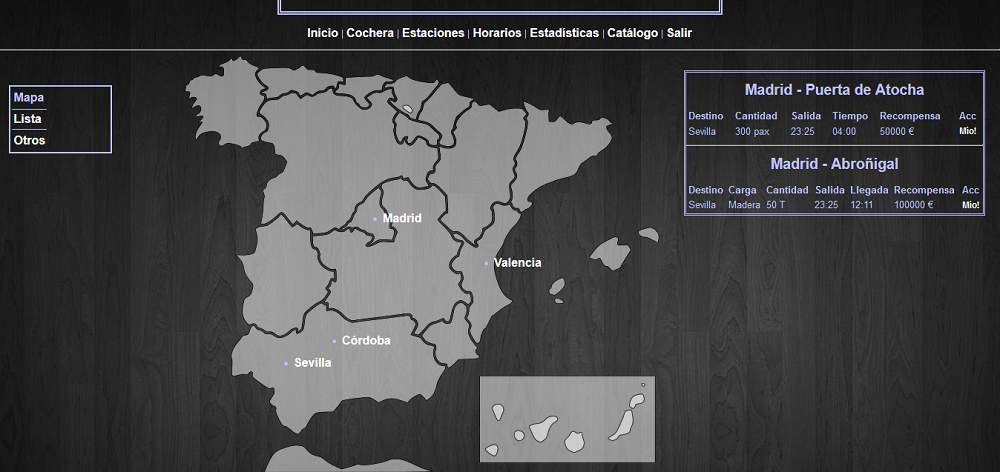
Task: Open Estadísticas in the top navigation
Action: [564, 33]
